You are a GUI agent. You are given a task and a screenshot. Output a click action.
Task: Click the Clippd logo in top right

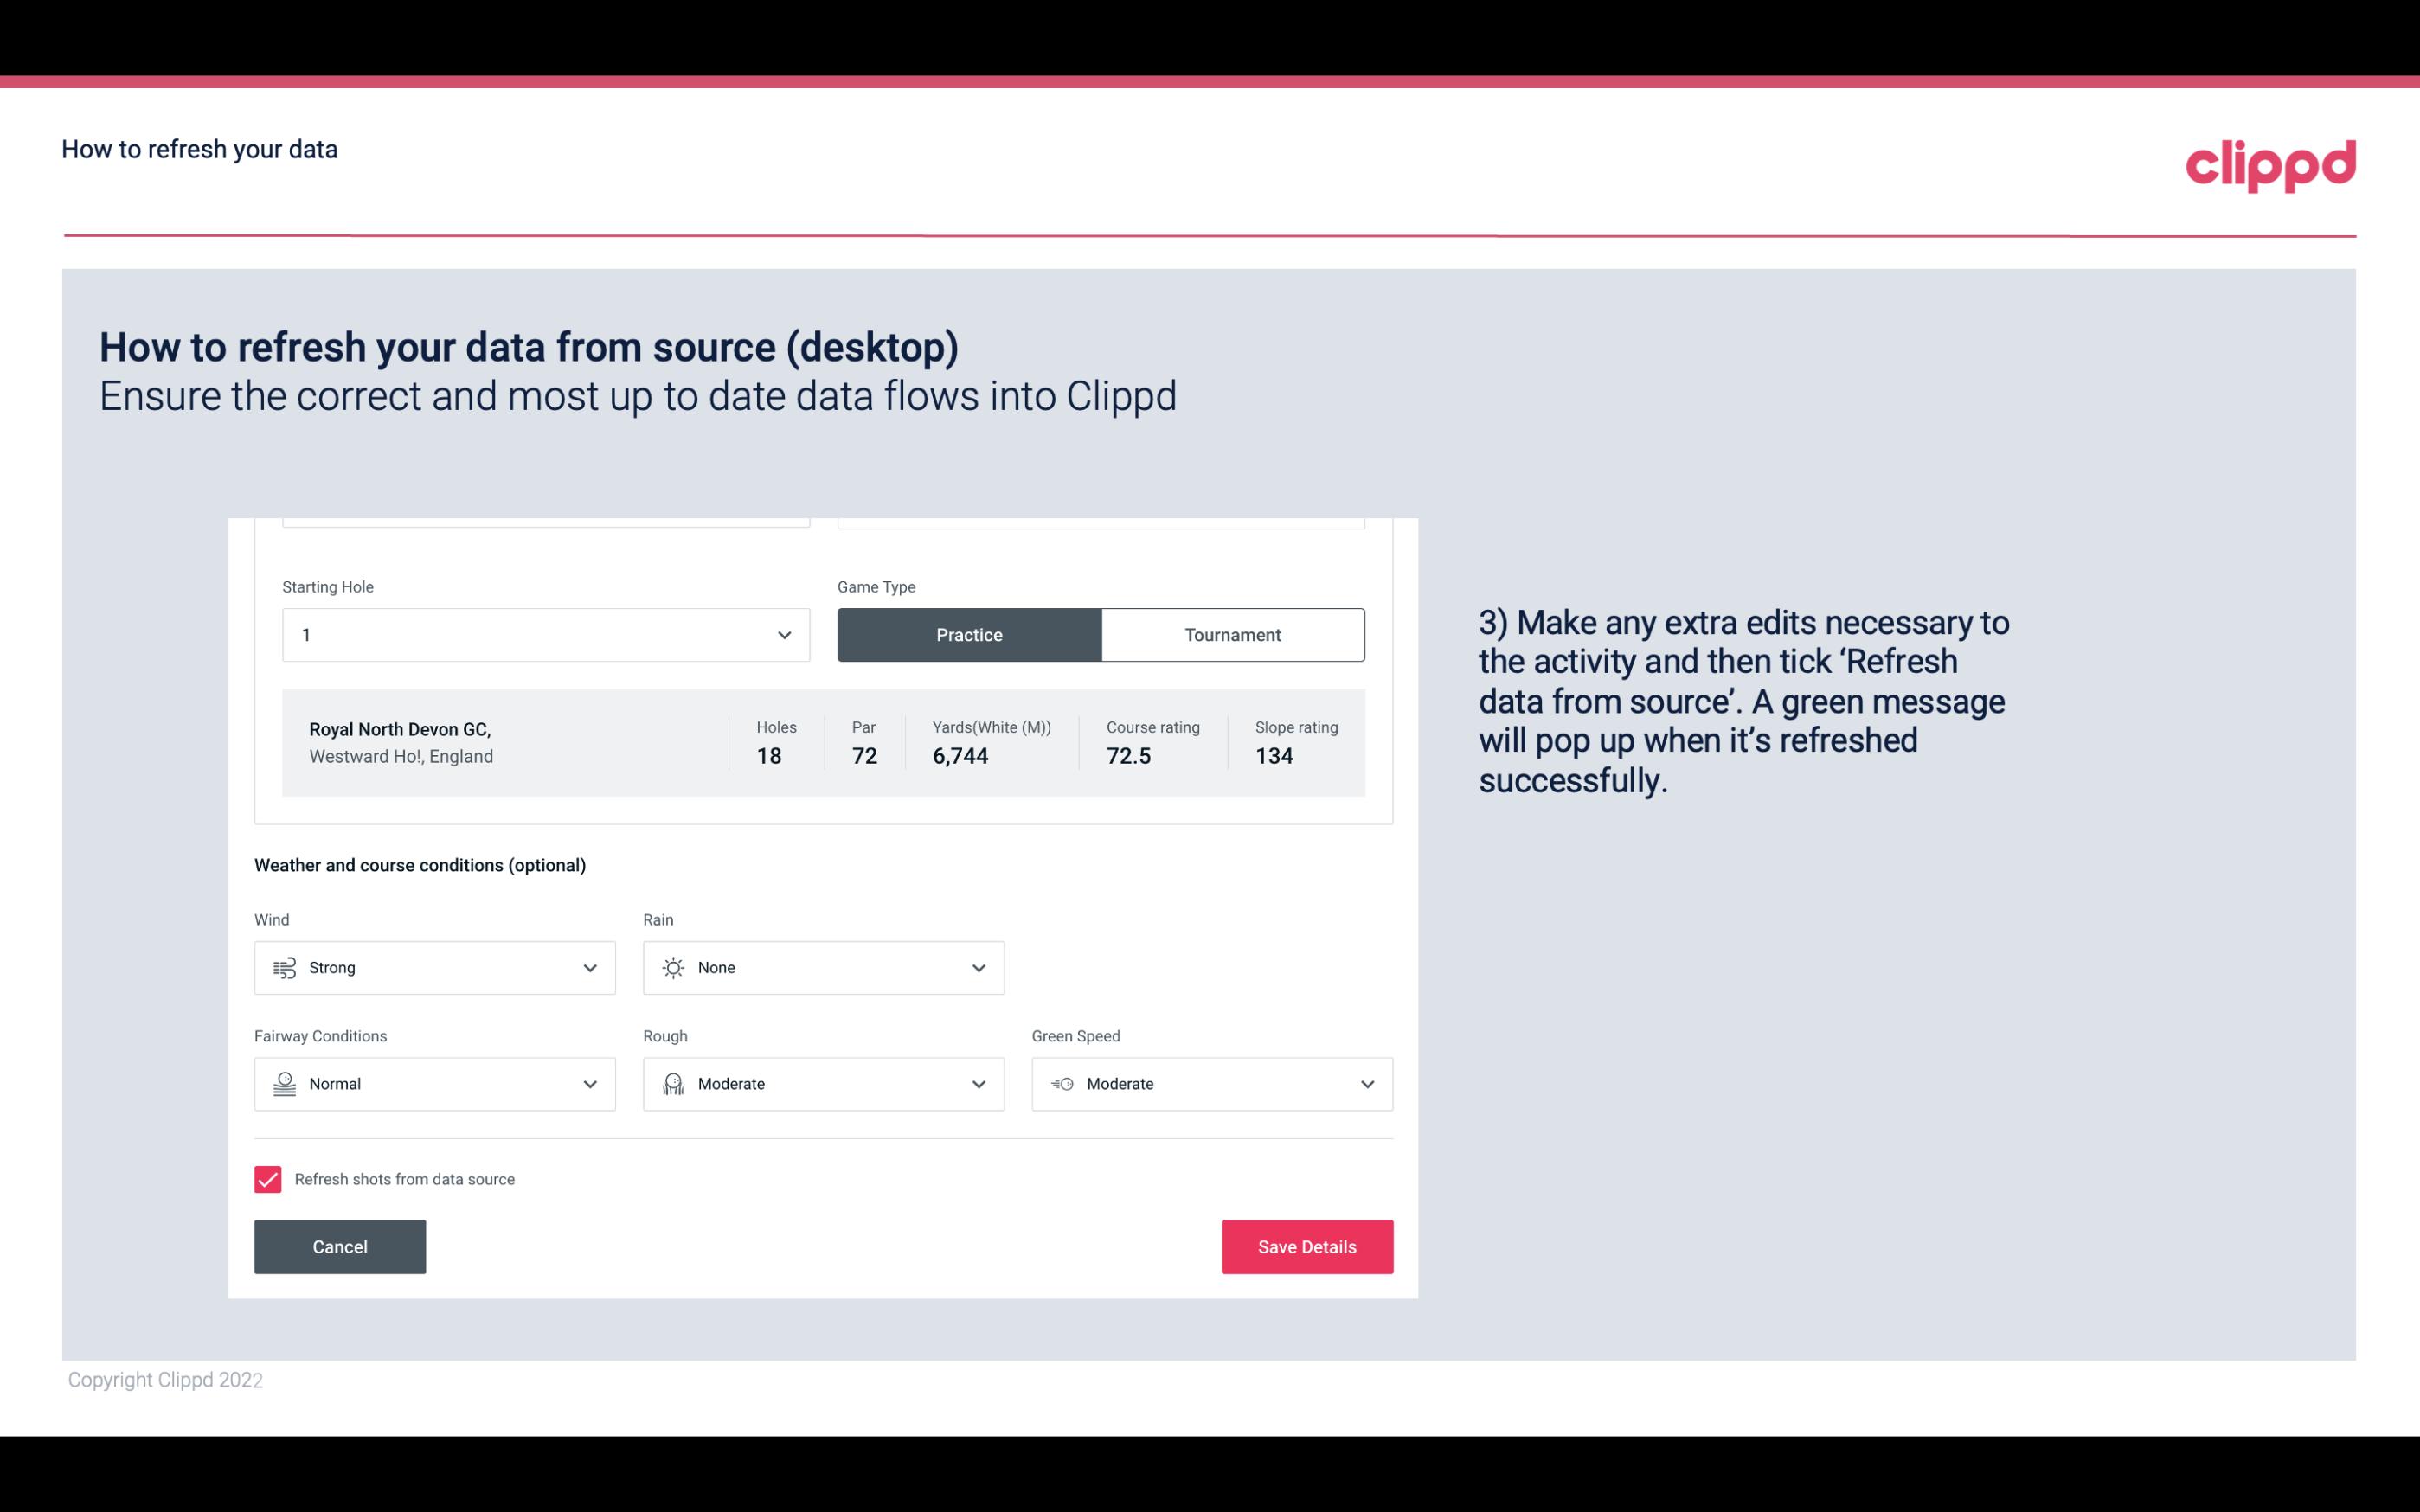[x=2270, y=162]
